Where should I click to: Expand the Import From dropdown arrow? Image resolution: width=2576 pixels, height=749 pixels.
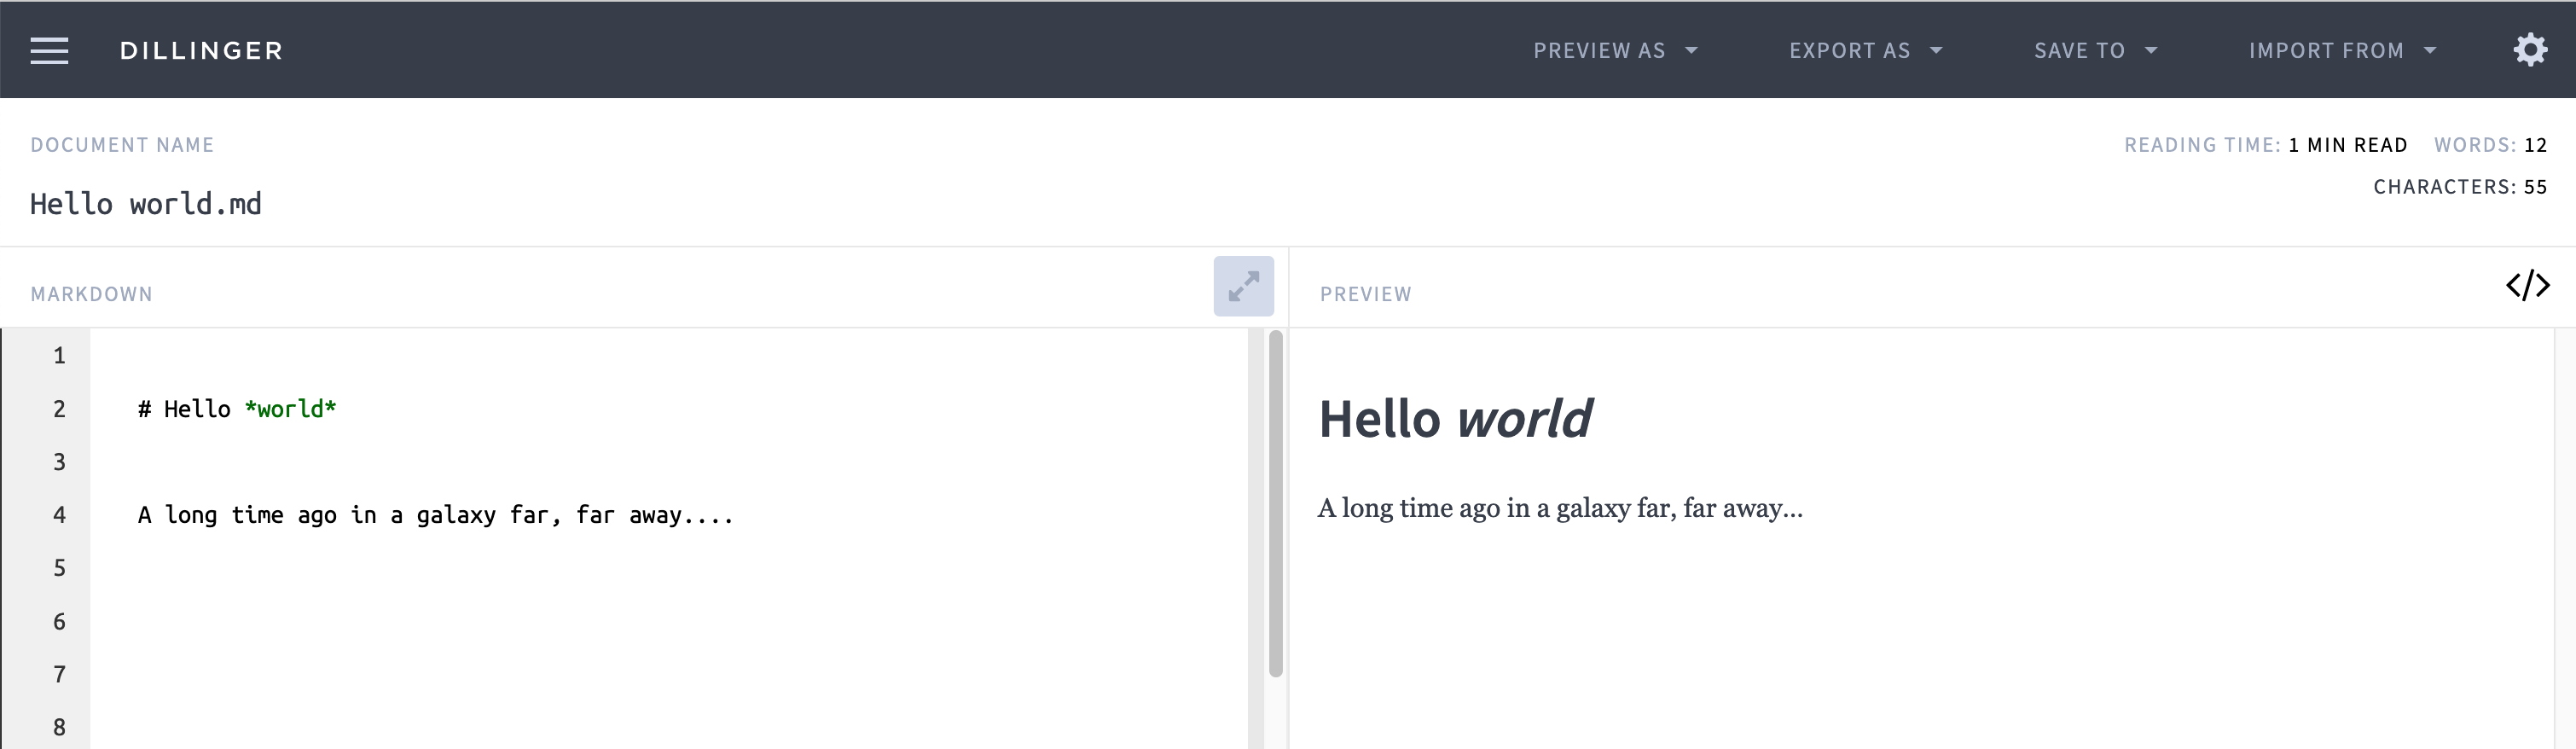tap(2430, 50)
